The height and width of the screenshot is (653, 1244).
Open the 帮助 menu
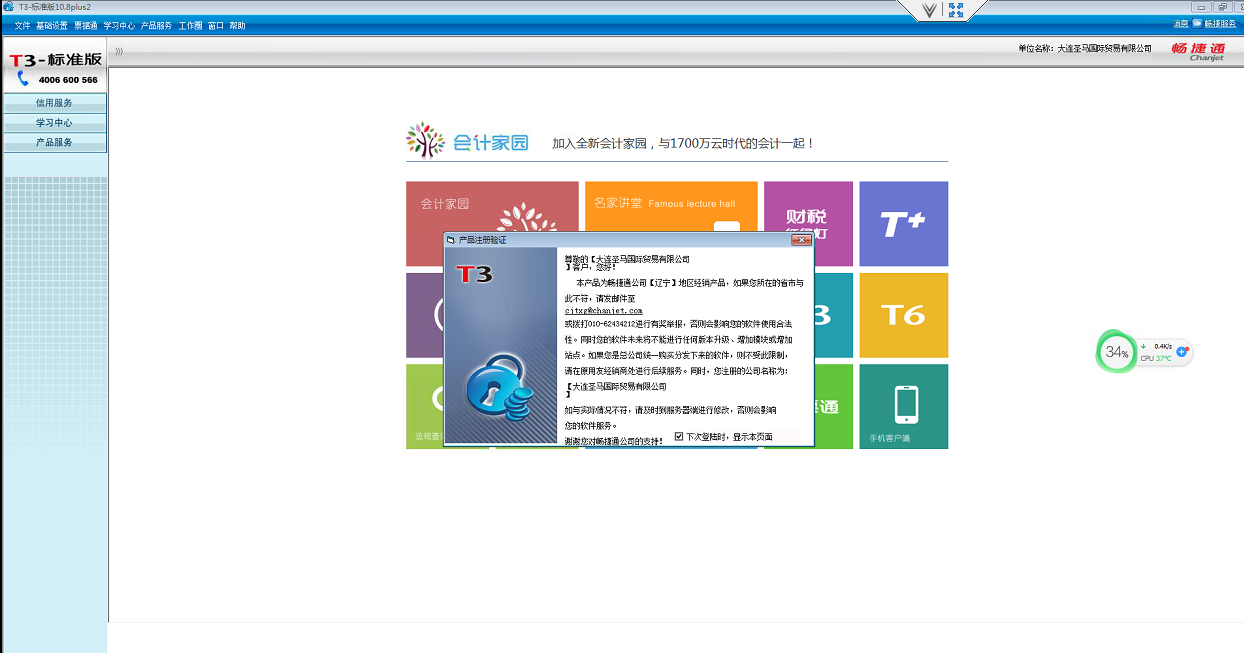[237, 25]
